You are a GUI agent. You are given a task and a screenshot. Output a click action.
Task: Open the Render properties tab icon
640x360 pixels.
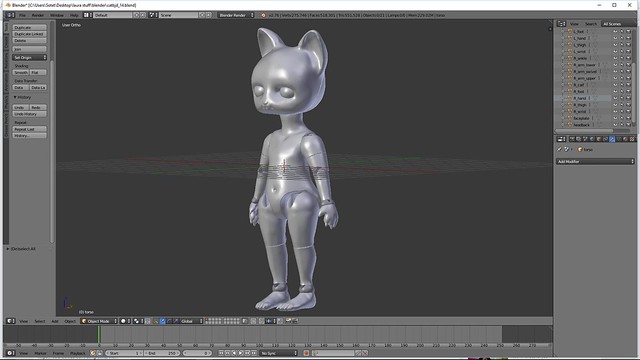(x=572, y=139)
